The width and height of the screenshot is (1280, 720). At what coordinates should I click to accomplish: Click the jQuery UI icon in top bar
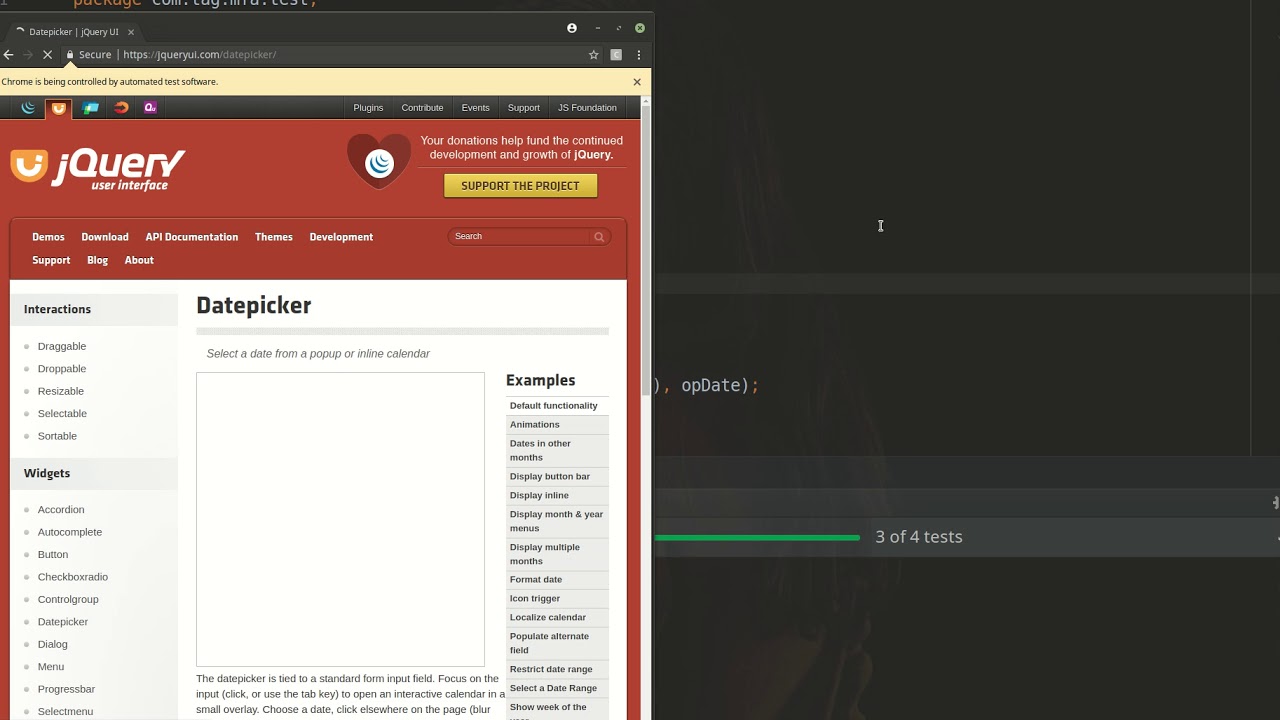point(59,108)
